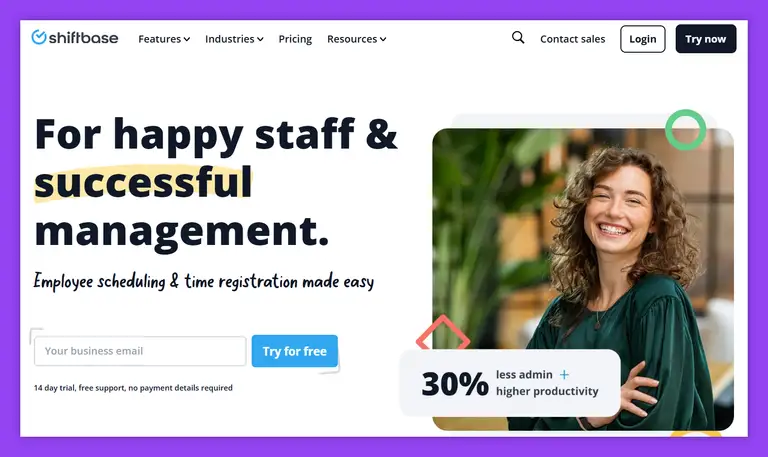Screen dimensions: 768x457
Task: Go to Contact sales link
Action: [x=573, y=39]
